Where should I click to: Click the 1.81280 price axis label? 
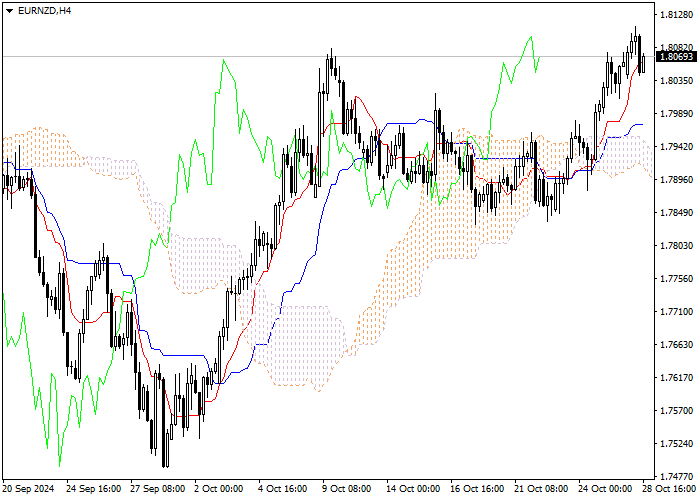coord(677,15)
